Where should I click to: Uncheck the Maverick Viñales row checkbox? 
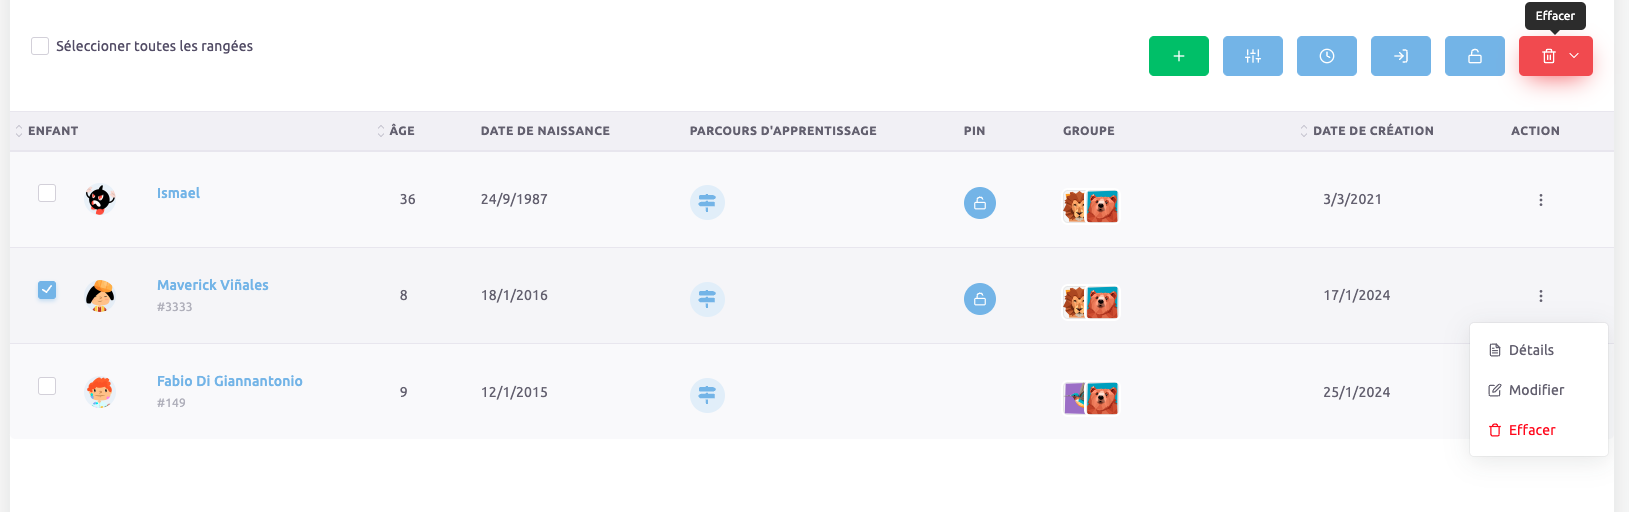click(47, 290)
